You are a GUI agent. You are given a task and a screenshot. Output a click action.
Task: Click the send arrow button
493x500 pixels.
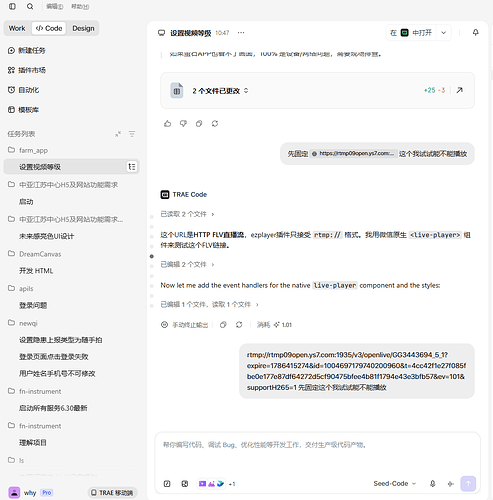468,483
